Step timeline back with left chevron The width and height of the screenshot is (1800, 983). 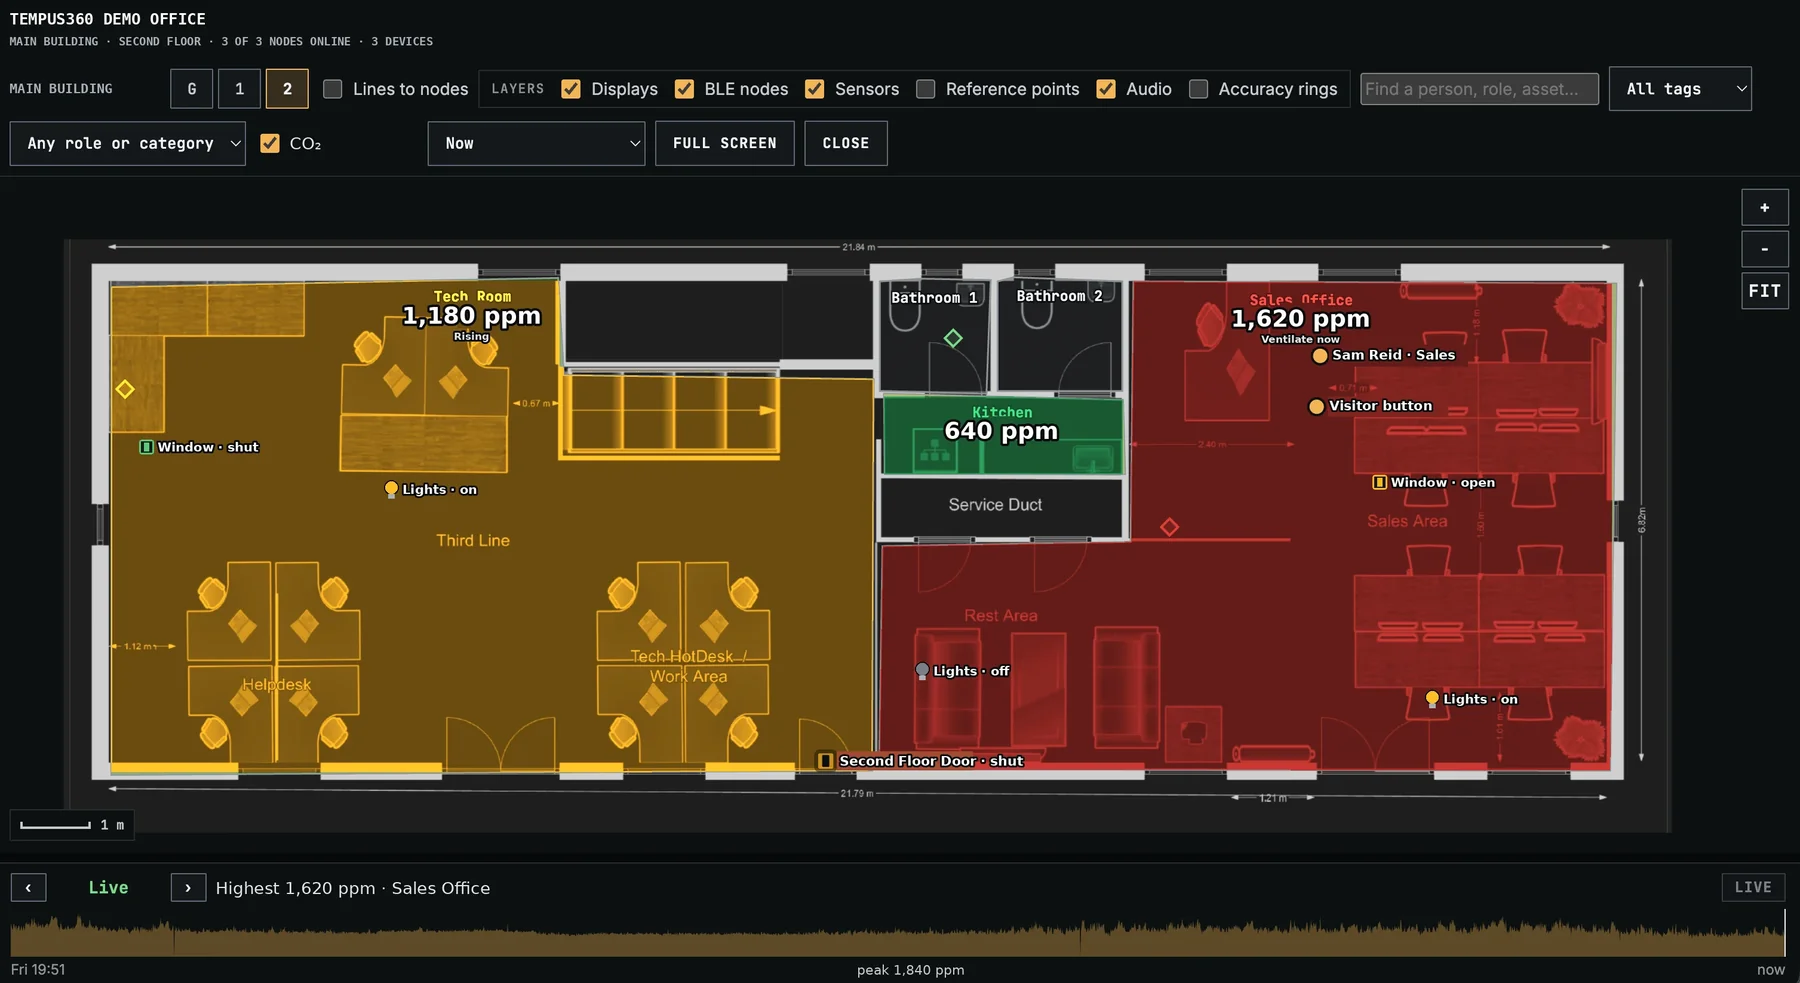[28, 888]
